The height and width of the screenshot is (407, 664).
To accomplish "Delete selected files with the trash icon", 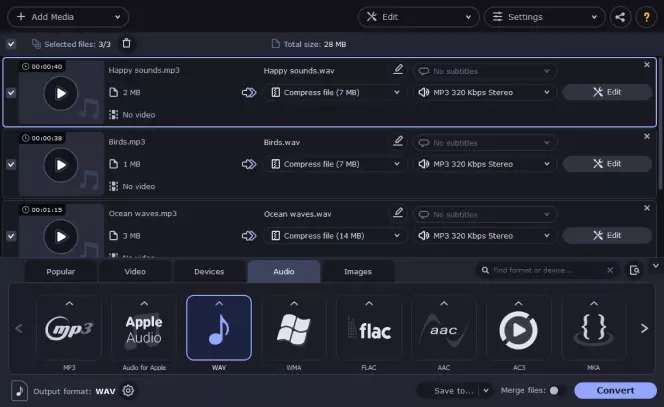I will [127, 44].
